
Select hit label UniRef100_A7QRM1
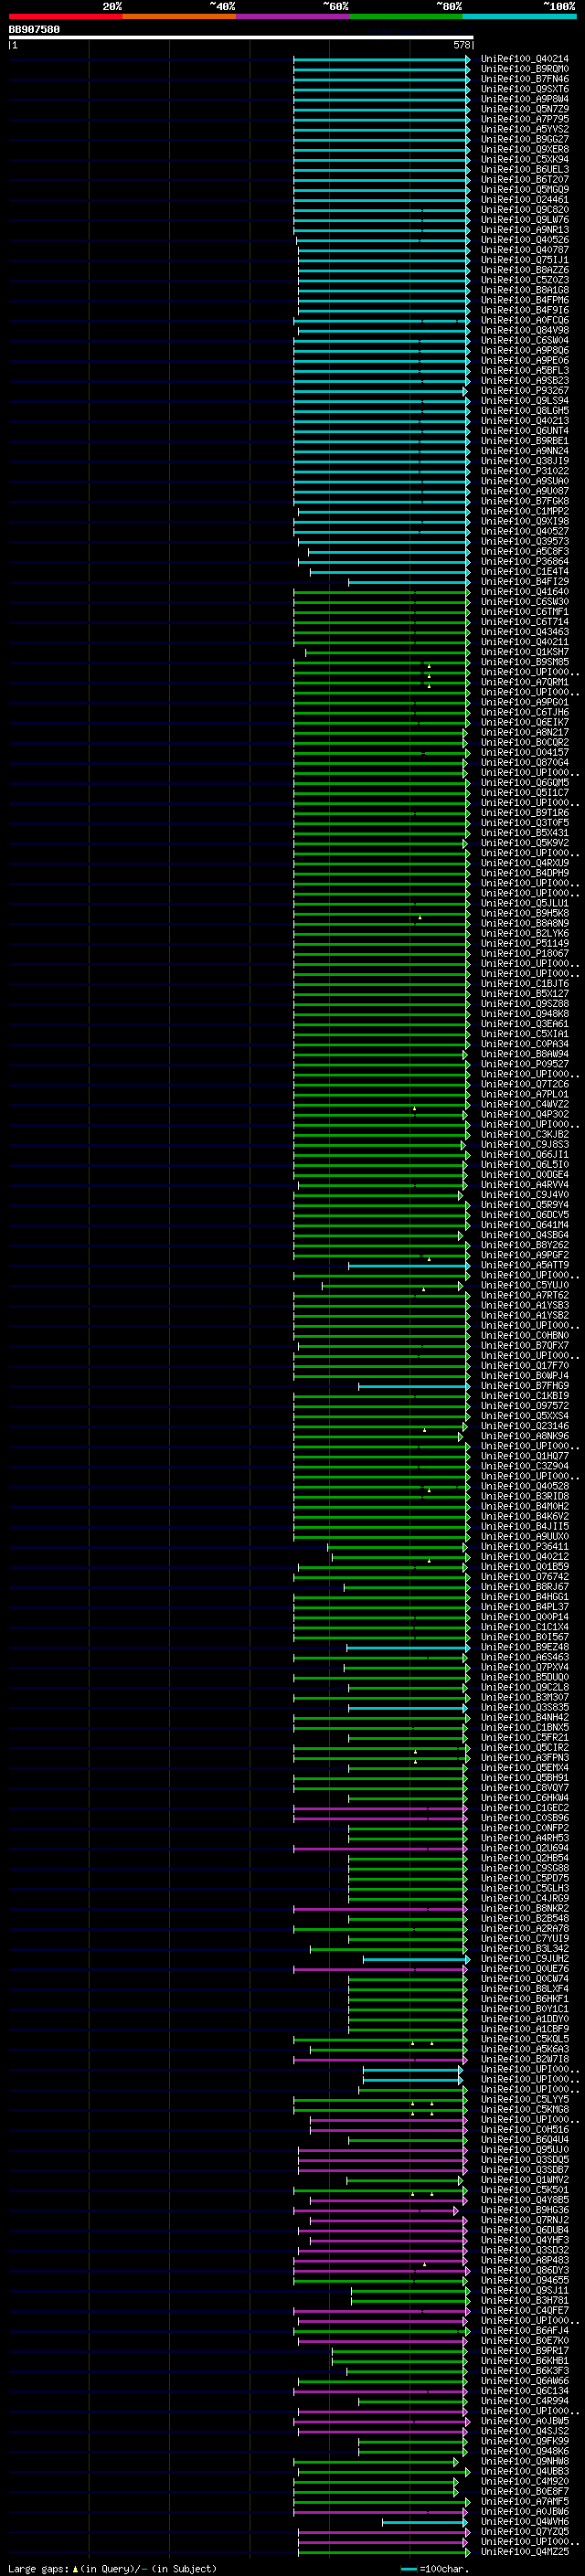525,683
